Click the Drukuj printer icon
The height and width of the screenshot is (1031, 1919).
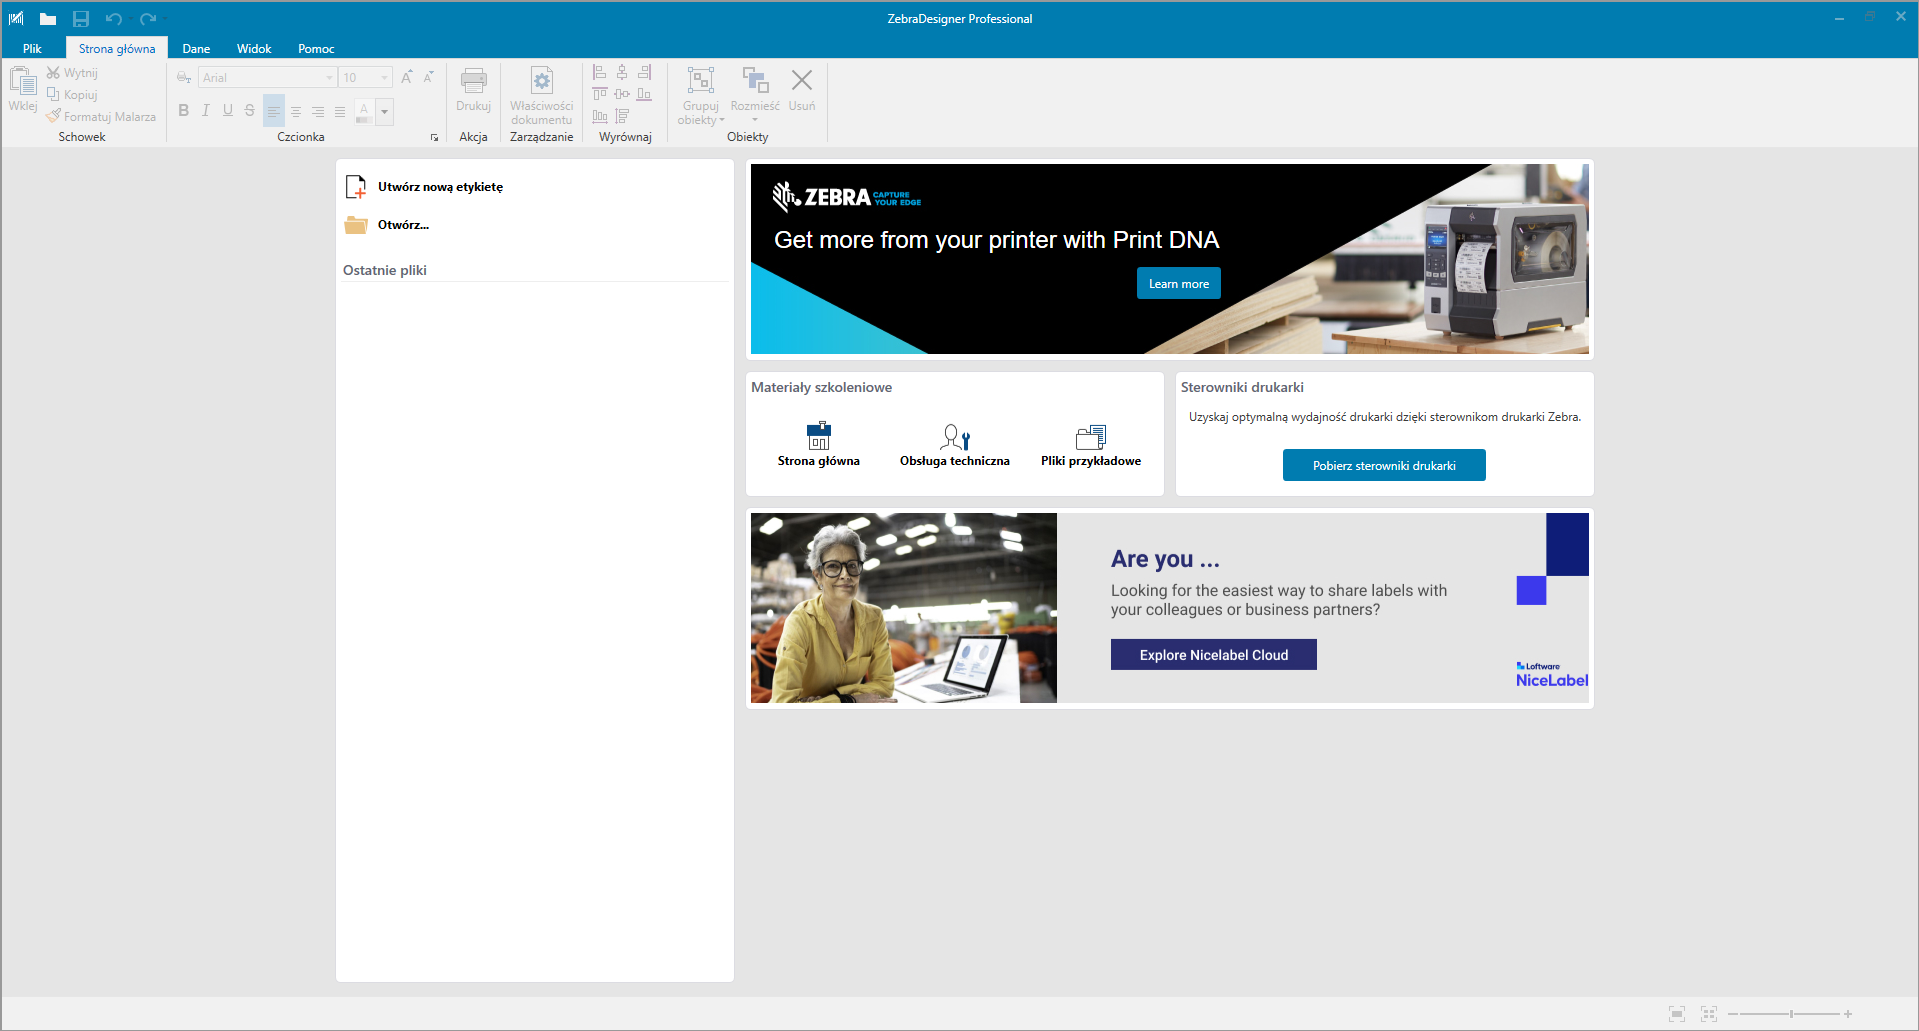pyautogui.click(x=474, y=81)
